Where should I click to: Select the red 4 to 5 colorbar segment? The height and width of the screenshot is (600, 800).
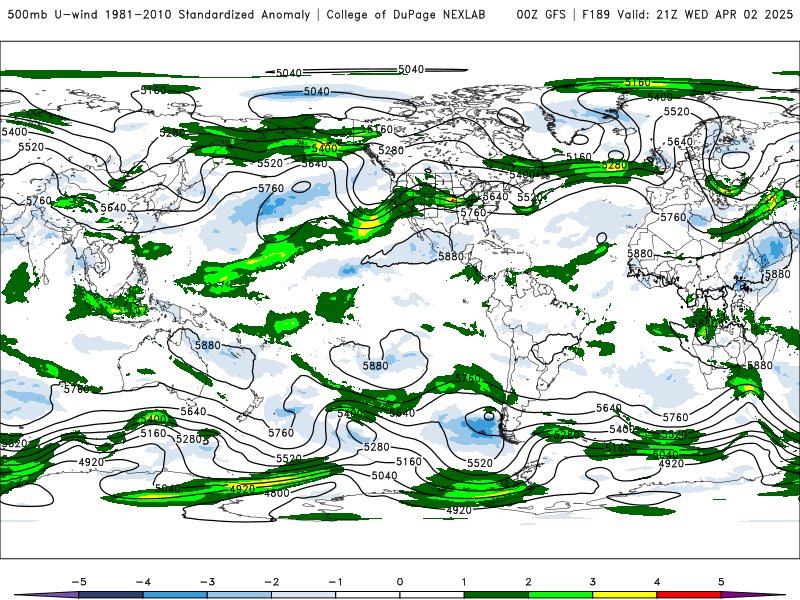point(689,595)
